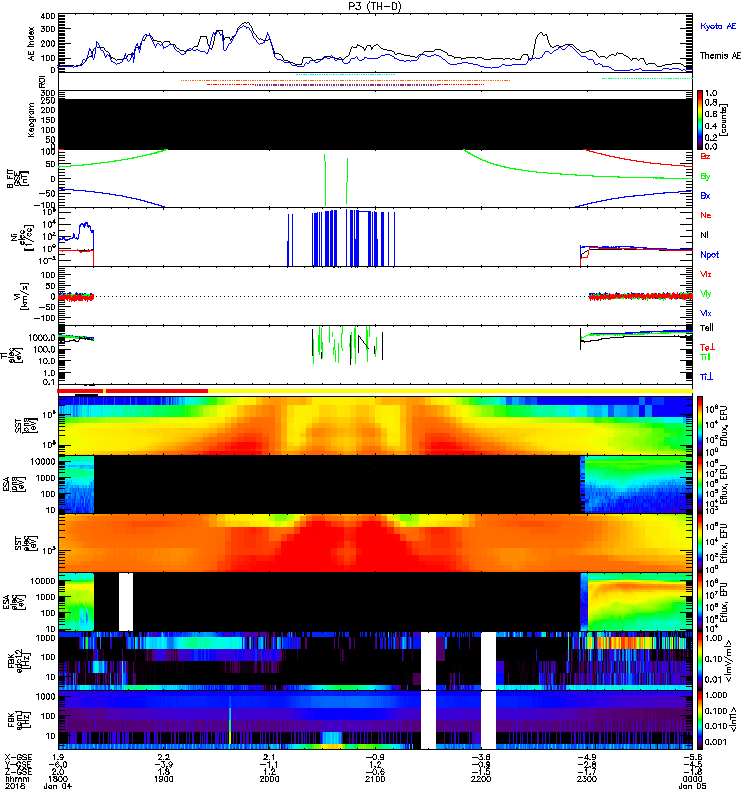Click the black Keogram image panel
Image resolution: width=750 pixels, height=800 pixels.
375,124
